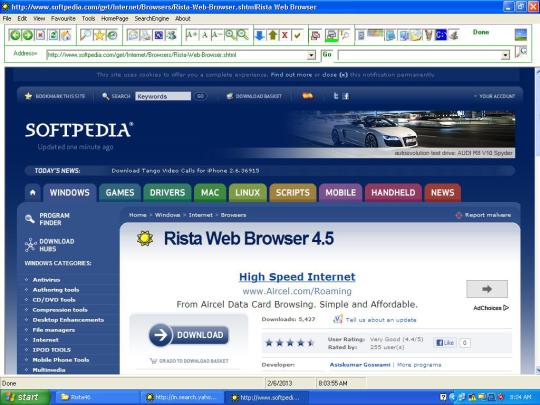Select the DRIVERS category tab
Image resolution: width=540 pixels, height=405 pixels.
click(167, 193)
